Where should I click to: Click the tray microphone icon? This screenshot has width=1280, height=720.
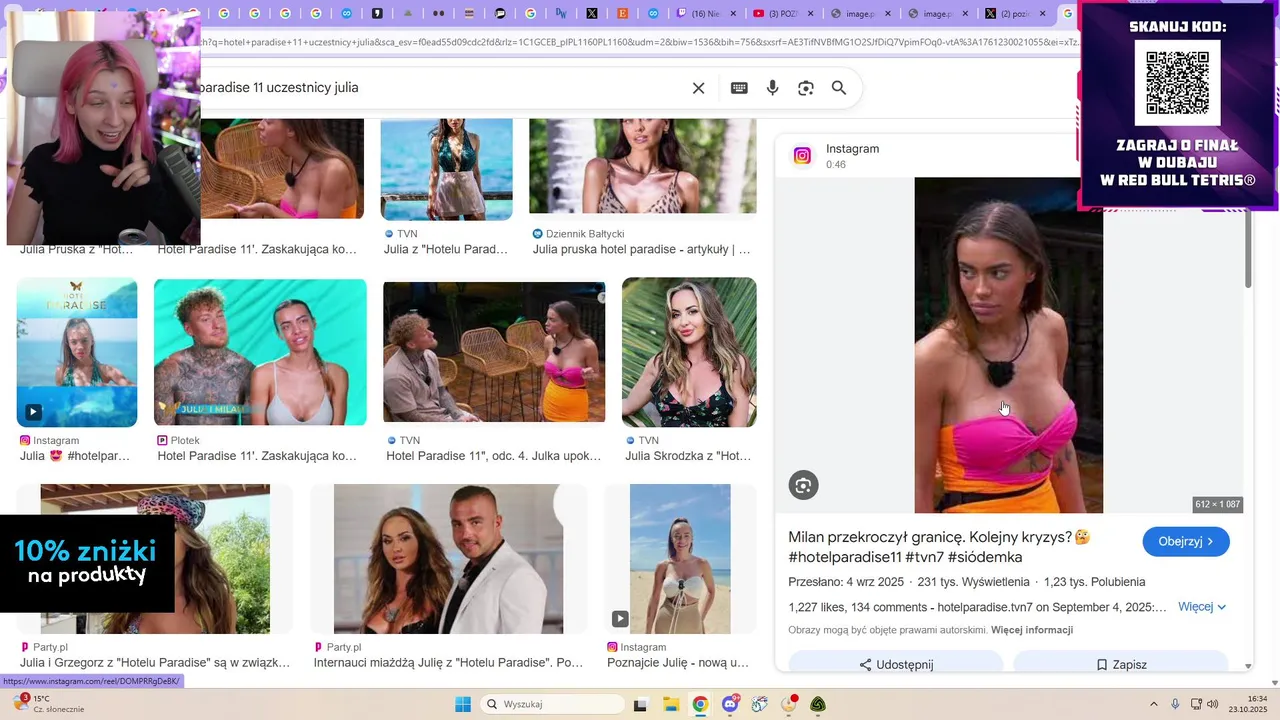[1175, 704]
